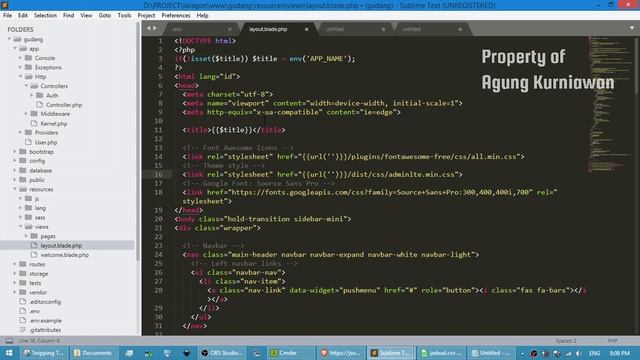The height and width of the screenshot is (360, 640).
Task: Open the Help menu
Action: click(202, 15)
